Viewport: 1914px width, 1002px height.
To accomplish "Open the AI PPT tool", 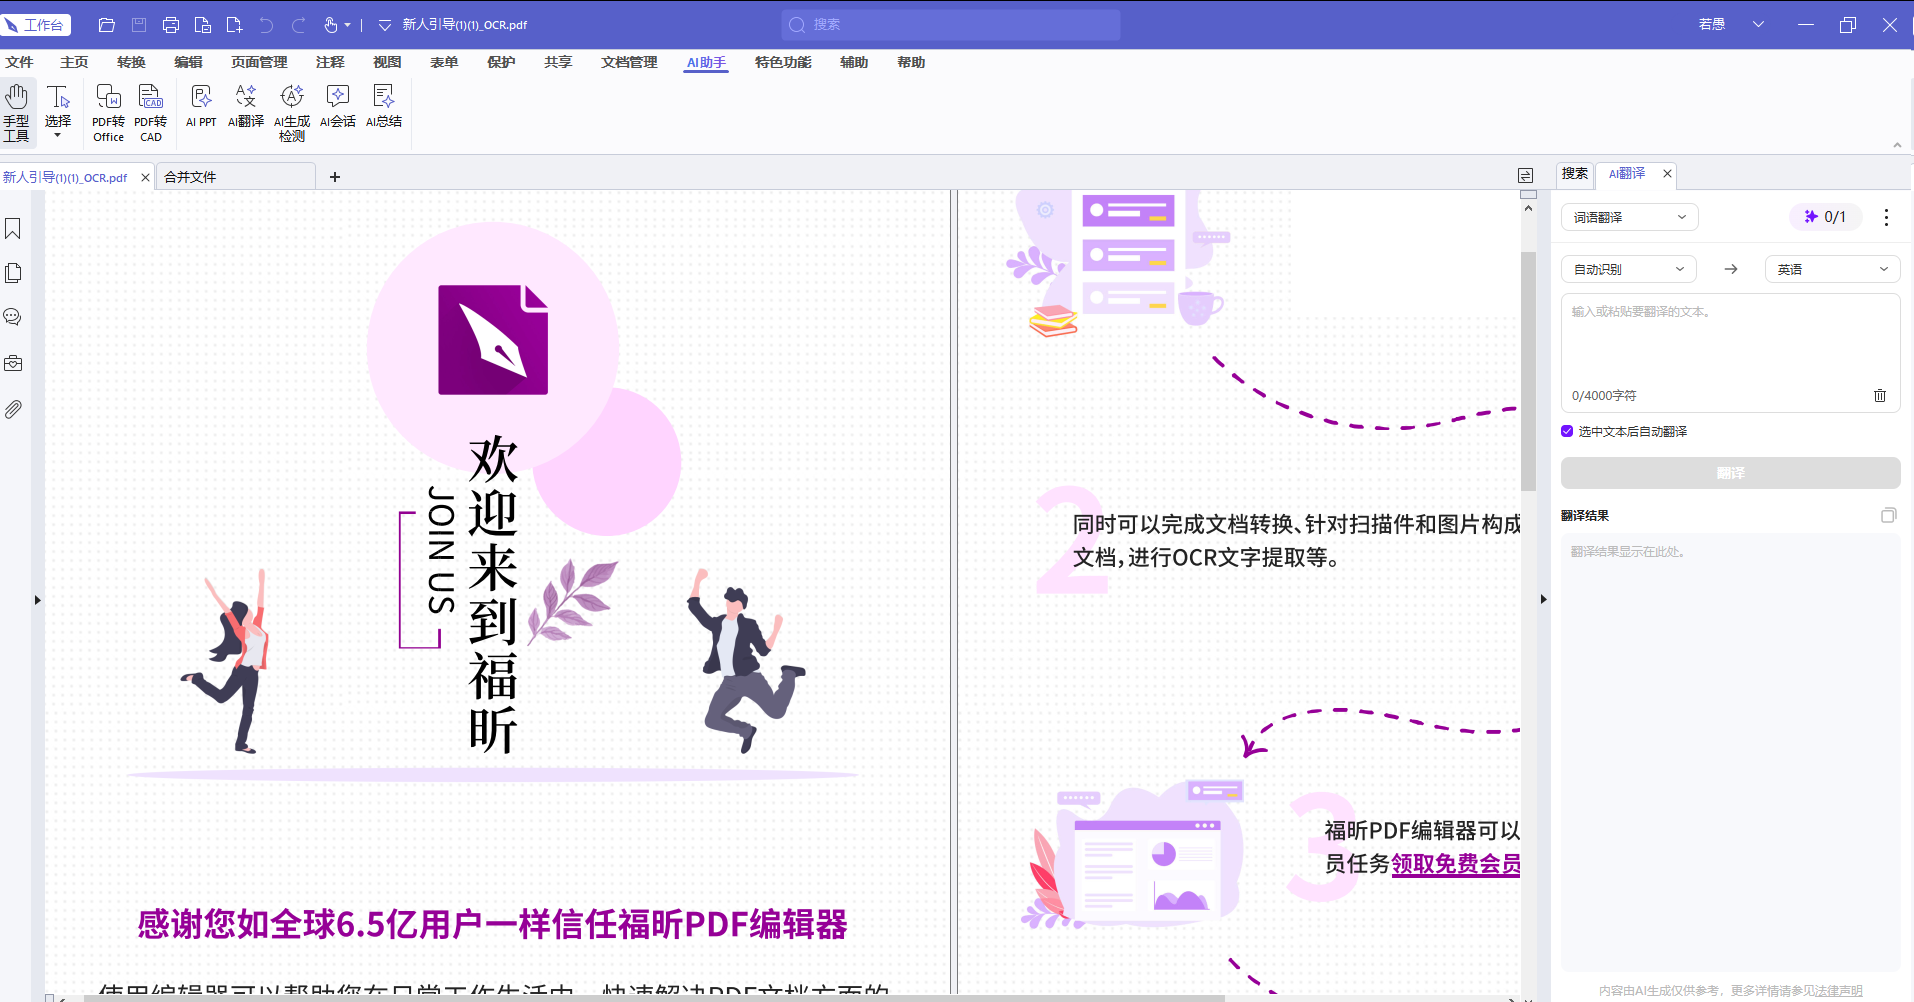I will [201, 107].
